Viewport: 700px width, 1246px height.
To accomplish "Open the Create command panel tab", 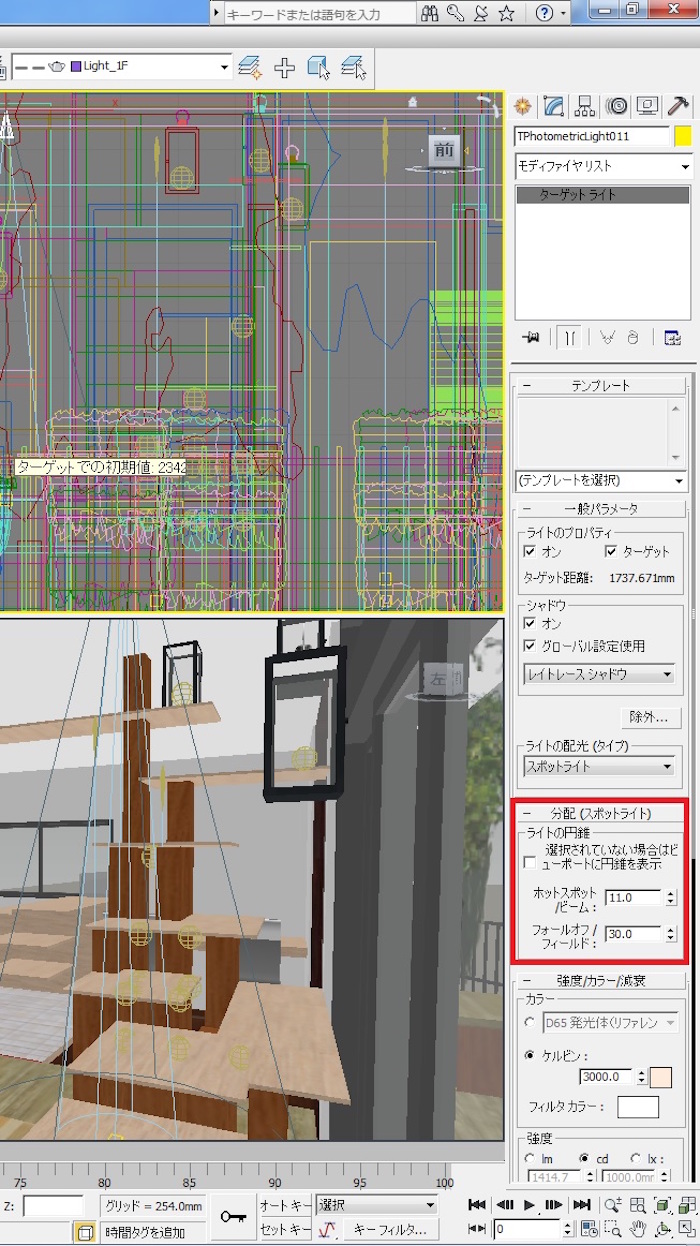I will pyautogui.click(x=521, y=106).
